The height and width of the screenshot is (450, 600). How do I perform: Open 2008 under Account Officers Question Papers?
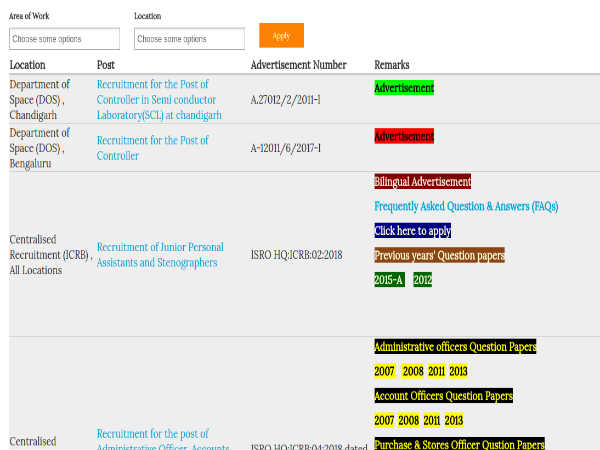(x=408, y=420)
